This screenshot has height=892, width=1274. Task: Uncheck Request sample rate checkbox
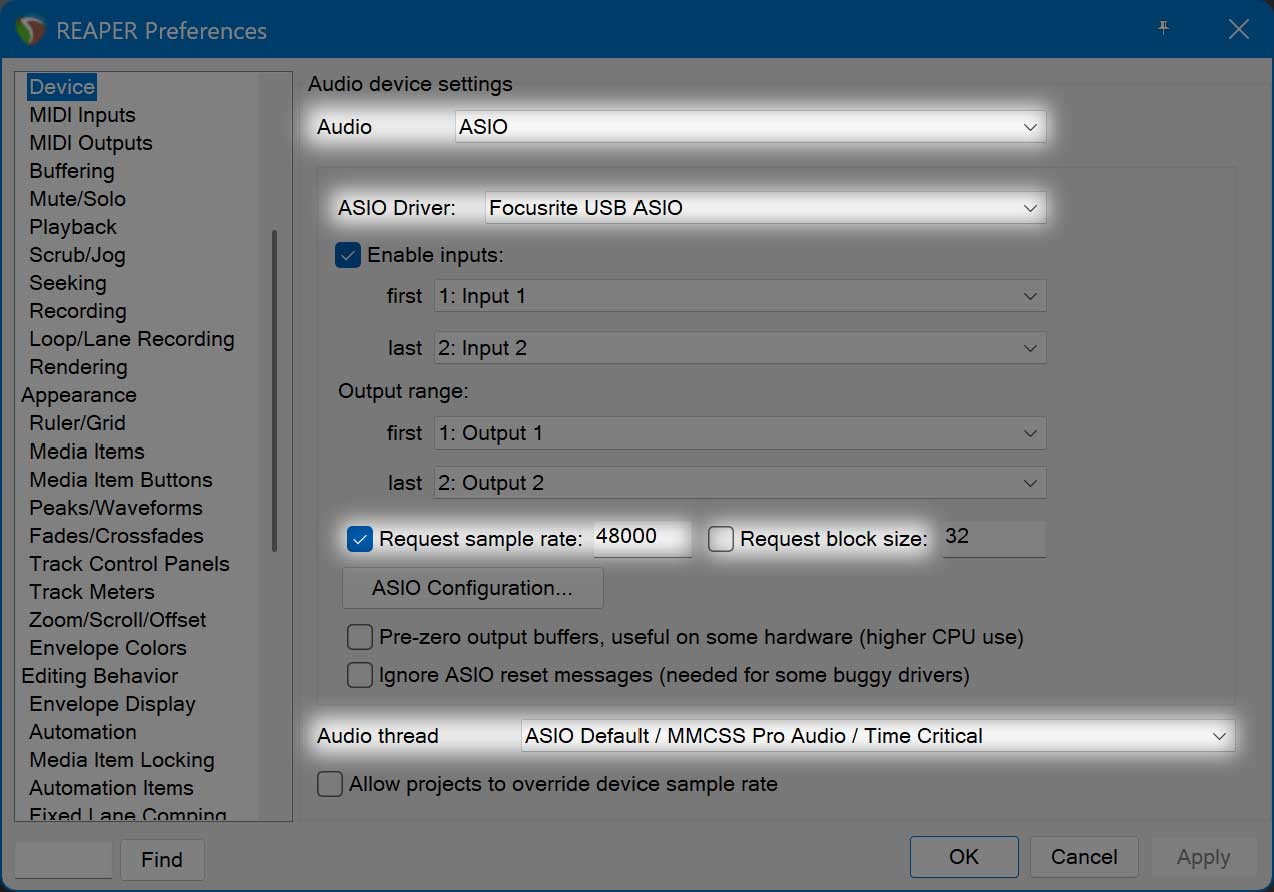point(359,539)
